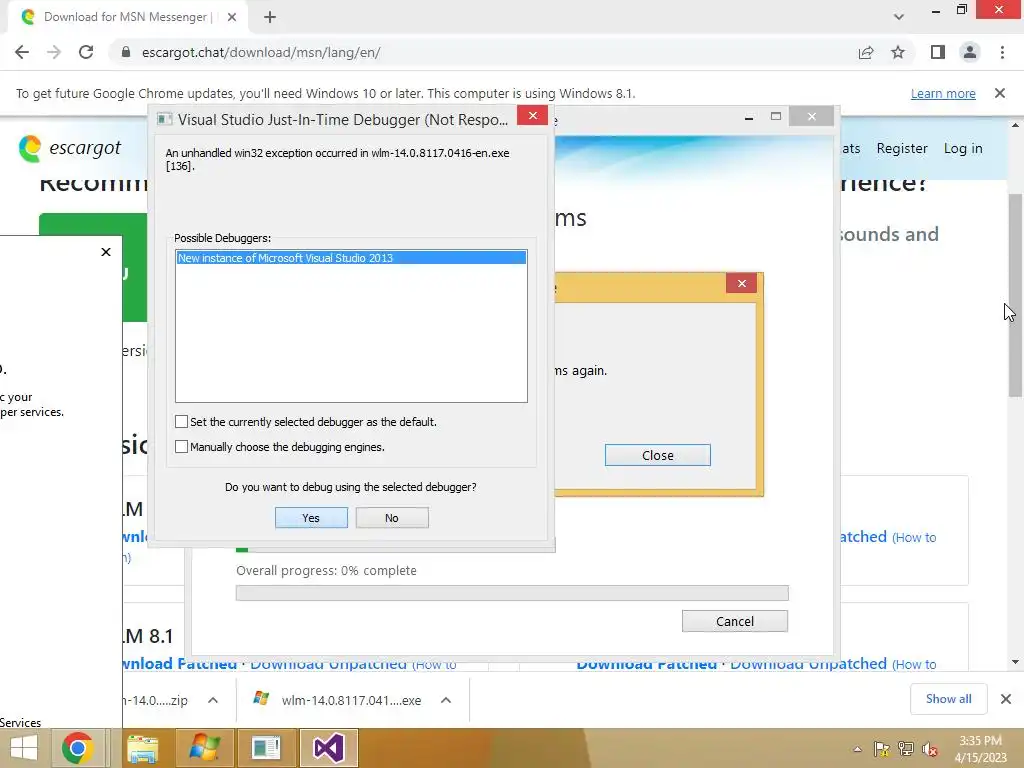Open a new tab with plus icon
This screenshot has height=768, width=1024.
click(x=270, y=17)
